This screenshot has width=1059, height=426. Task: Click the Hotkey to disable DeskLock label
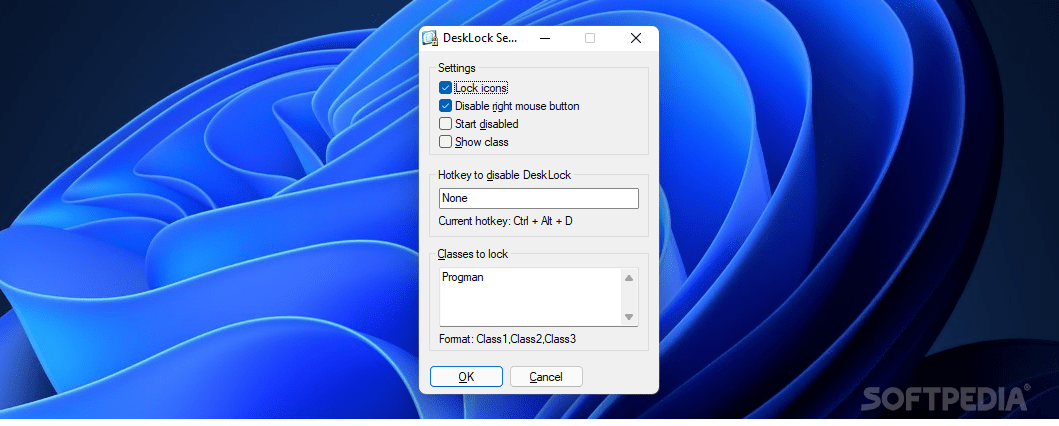pyautogui.click(x=505, y=175)
